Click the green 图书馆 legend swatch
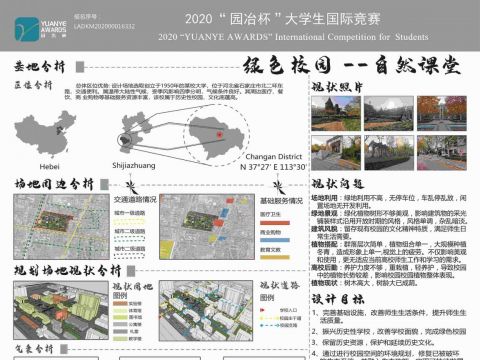 [120, 317]
